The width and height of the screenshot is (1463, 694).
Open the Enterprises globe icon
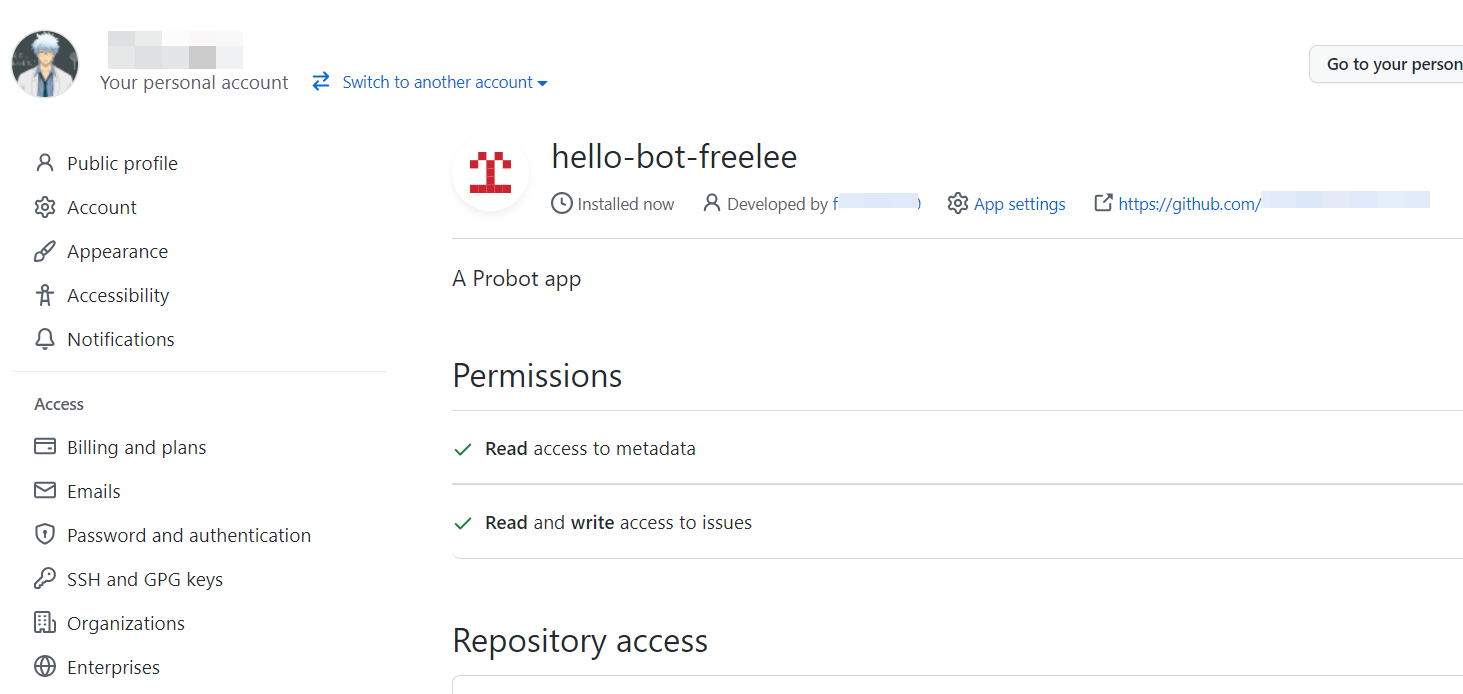(45, 667)
